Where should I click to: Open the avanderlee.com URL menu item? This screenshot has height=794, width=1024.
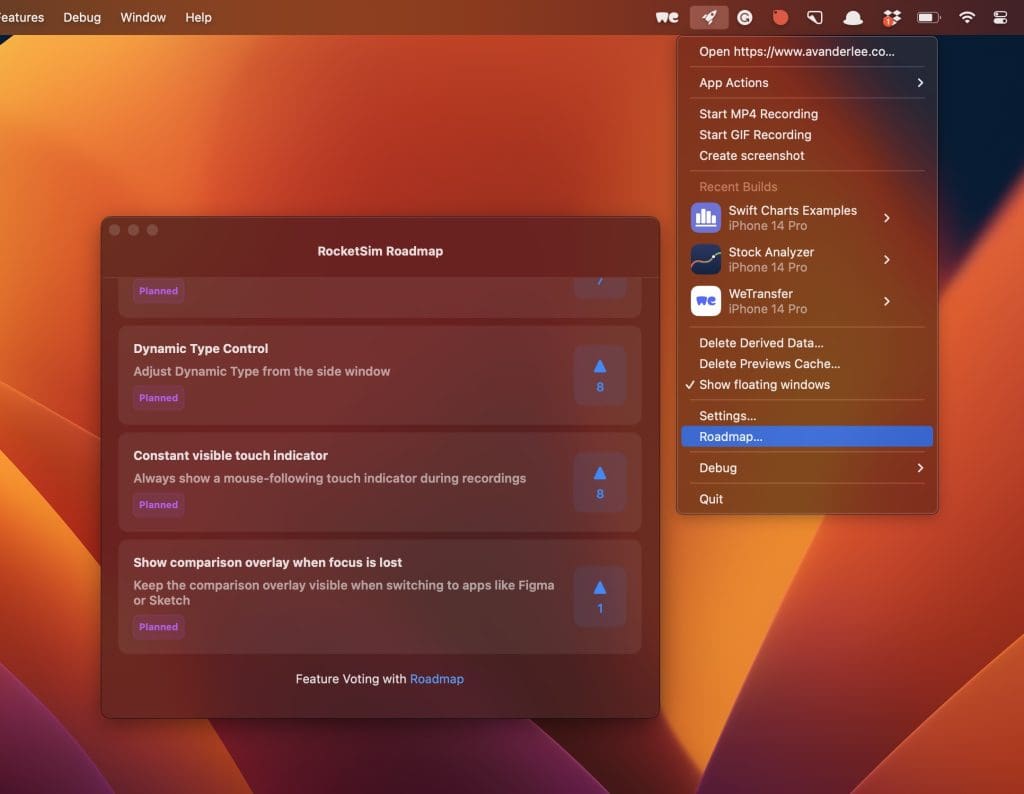(807, 52)
